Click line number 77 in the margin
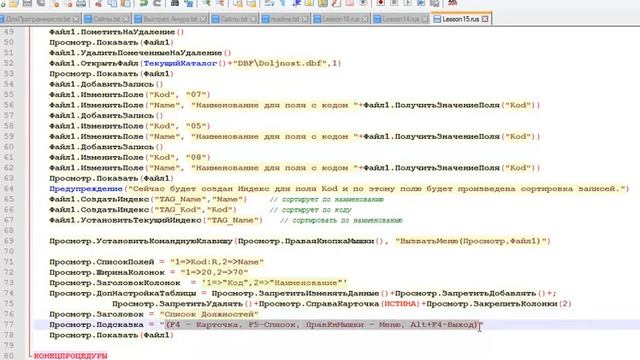This screenshot has width=640, height=360. pyautogui.click(x=9, y=325)
